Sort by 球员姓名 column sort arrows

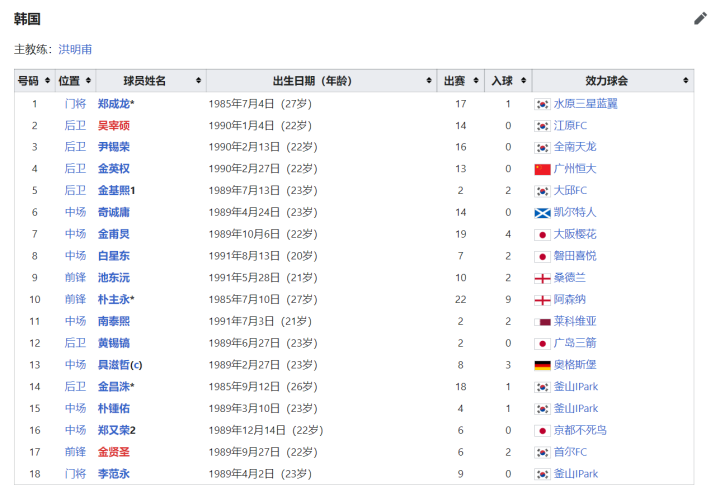pos(198,81)
